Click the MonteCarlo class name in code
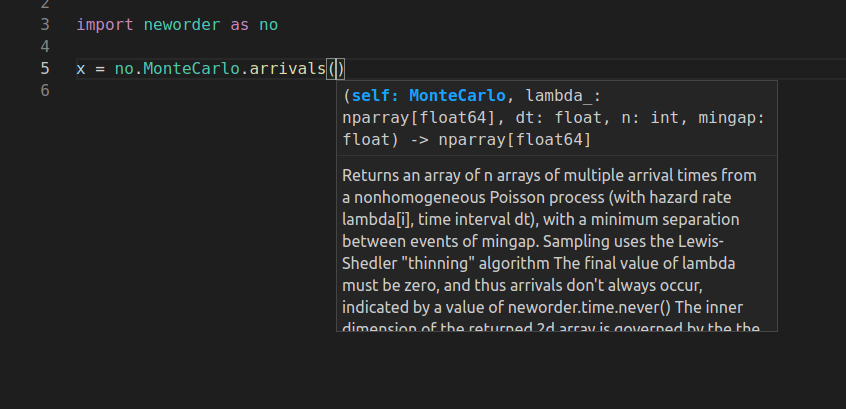The image size is (846, 409). point(191,69)
